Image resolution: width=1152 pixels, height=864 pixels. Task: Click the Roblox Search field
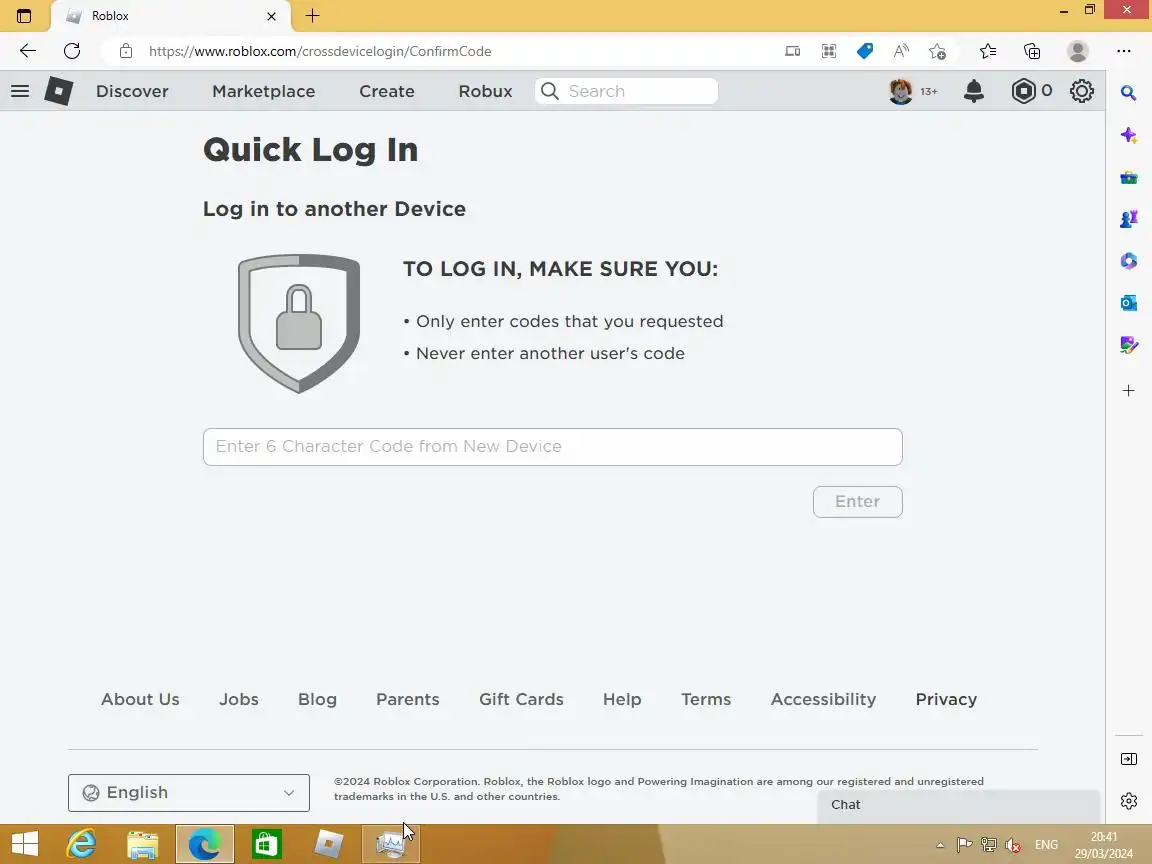tap(627, 91)
